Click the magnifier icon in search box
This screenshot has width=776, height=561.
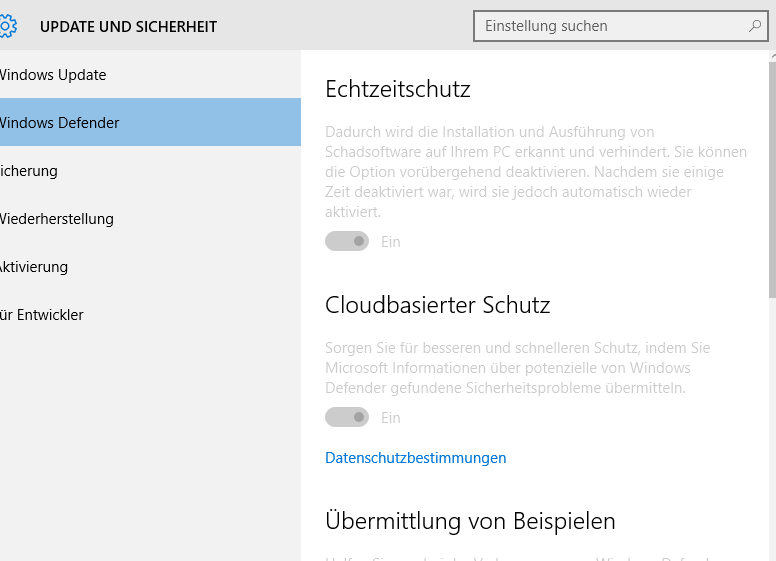pyautogui.click(x=755, y=26)
